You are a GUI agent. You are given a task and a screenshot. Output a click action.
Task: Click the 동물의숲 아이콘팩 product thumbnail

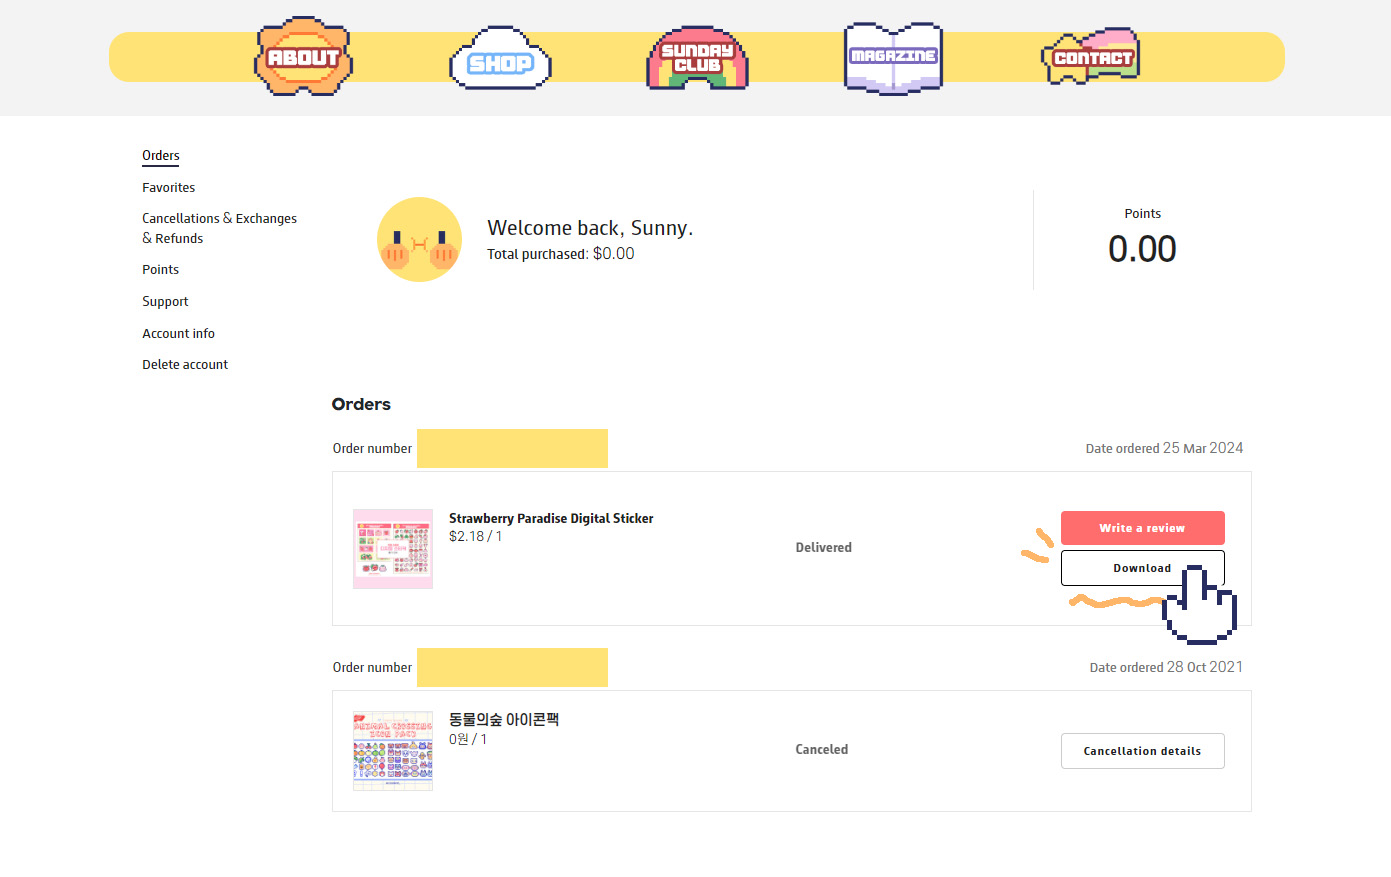pos(393,751)
